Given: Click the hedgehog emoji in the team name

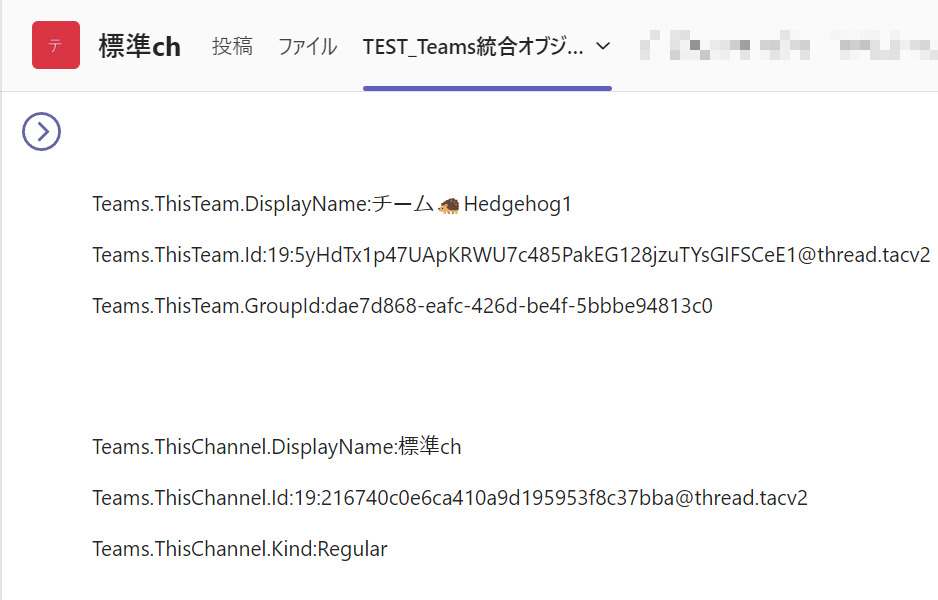Looking at the screenshot, I should tap(449, 205).
